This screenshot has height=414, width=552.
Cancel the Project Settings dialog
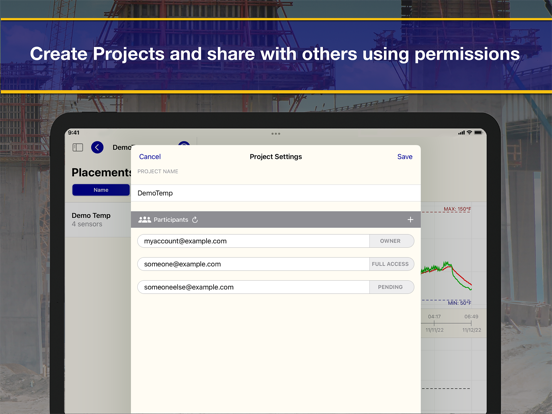click(150, 157)
